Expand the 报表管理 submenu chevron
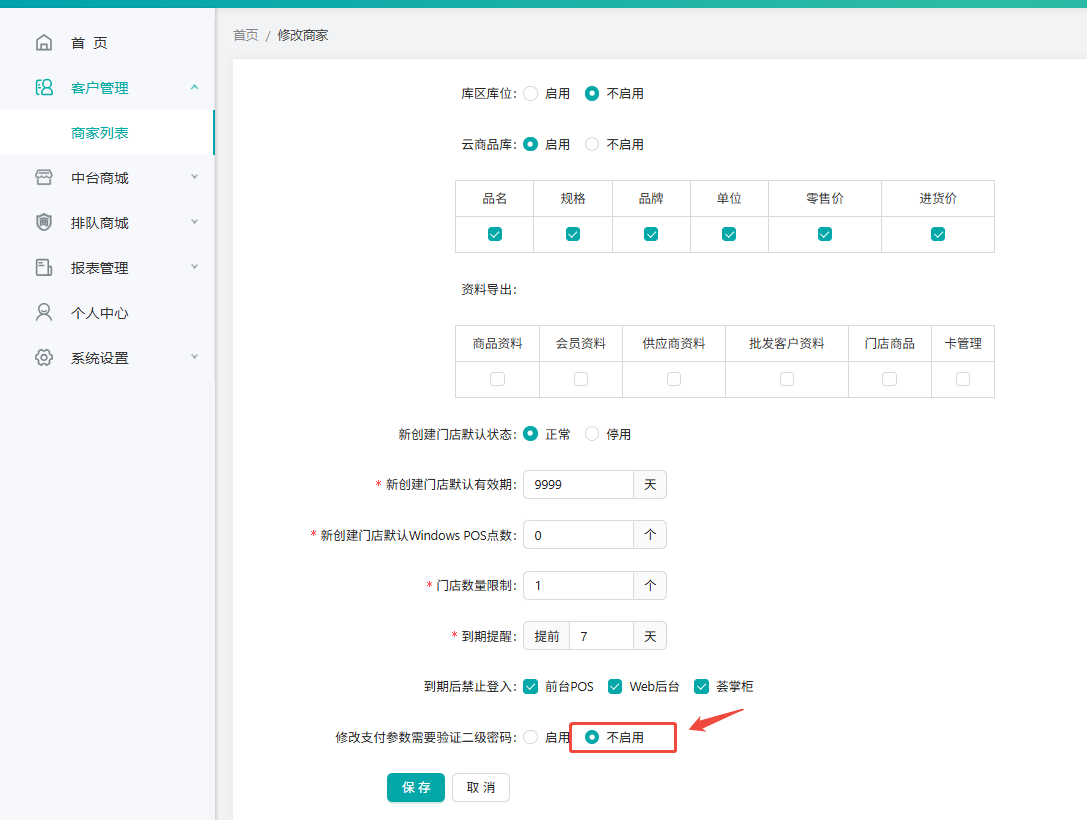1087x820 pixels. (195, 267)
